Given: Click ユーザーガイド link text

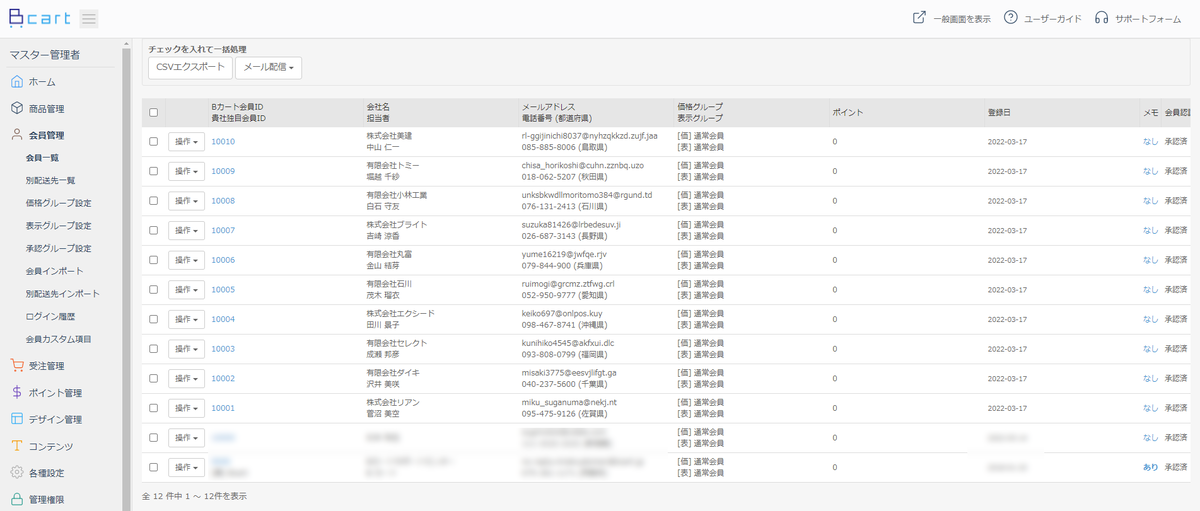Looking at the screenshot, I should point(1053,19).
